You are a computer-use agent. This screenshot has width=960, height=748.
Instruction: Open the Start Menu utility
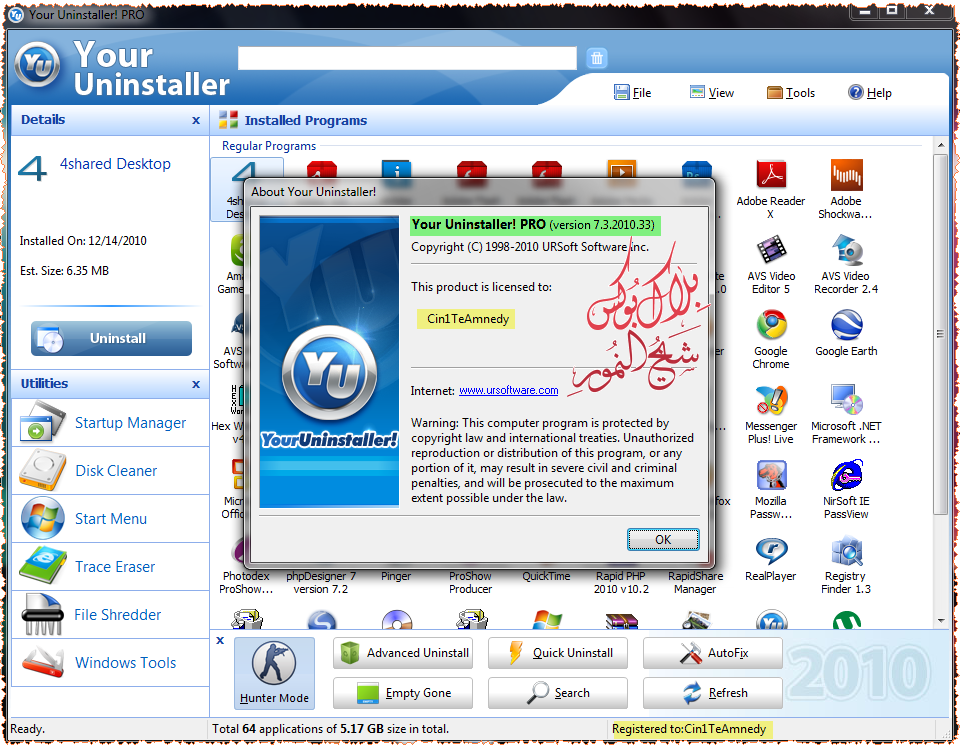pyautogui.click(x=110, y=518)
